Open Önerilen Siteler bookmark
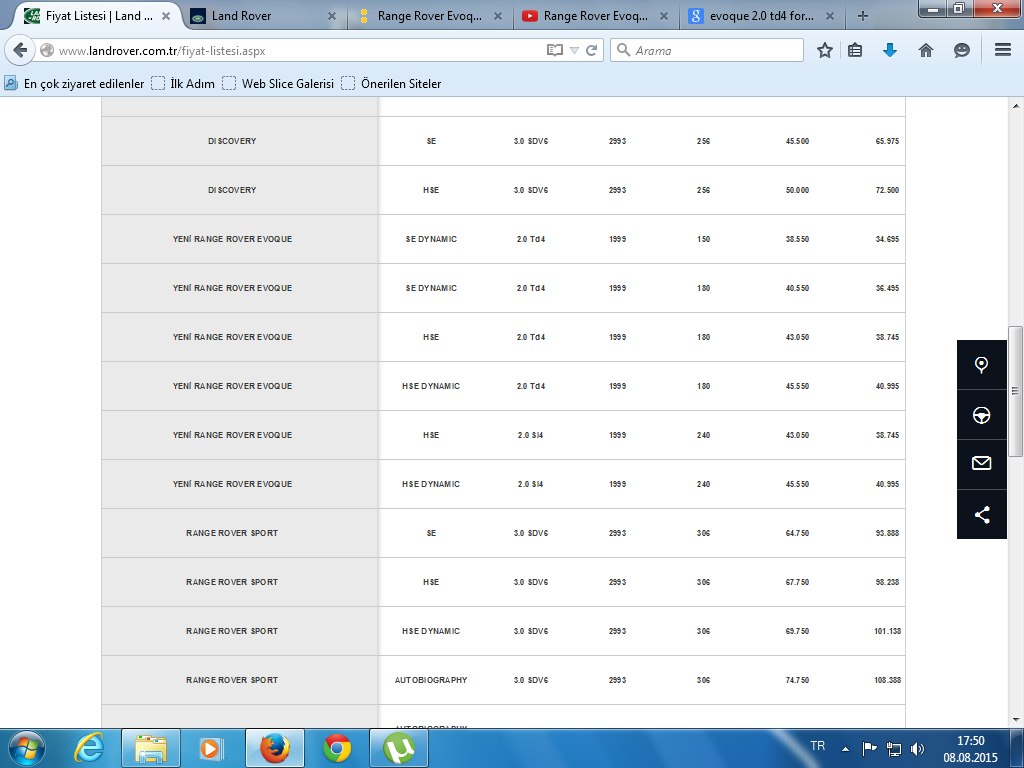This screenshot has width=1024, height=768. click(391, 84)
